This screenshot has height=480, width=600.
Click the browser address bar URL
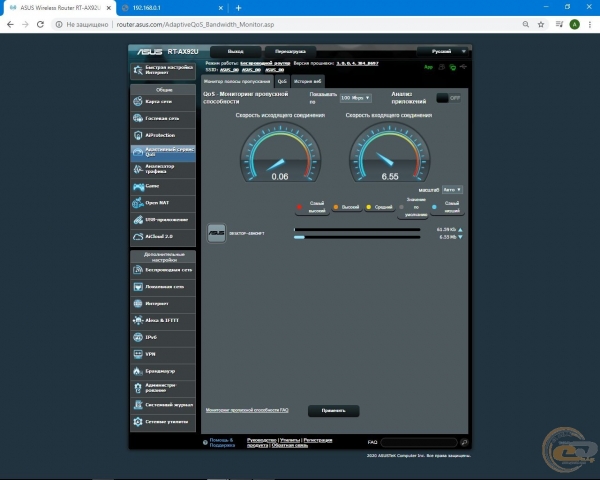(x=195, y=24)
